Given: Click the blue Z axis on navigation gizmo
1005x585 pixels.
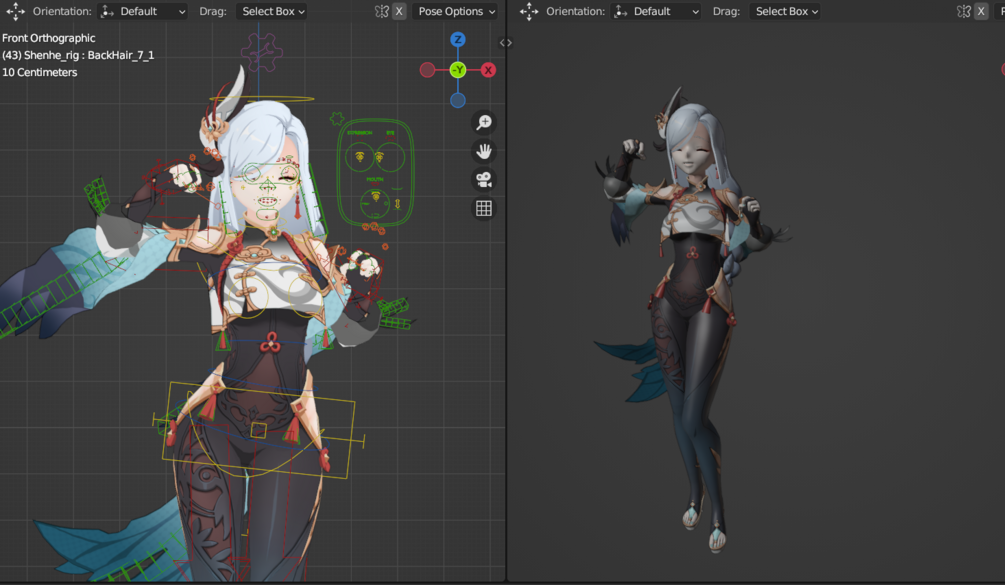Looking at the screenshot, I should [458, 40].
